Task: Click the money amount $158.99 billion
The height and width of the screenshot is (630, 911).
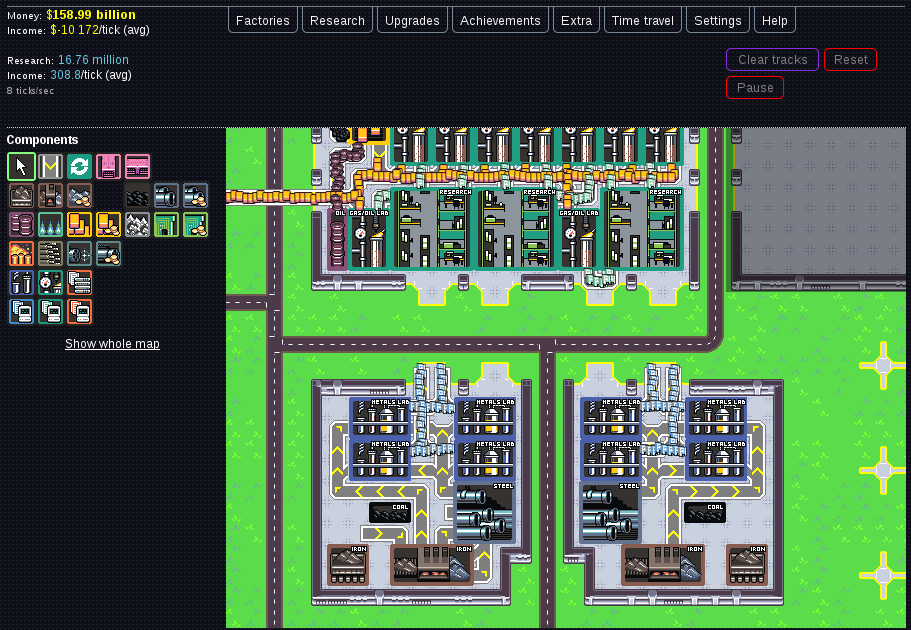Action: 91,15
